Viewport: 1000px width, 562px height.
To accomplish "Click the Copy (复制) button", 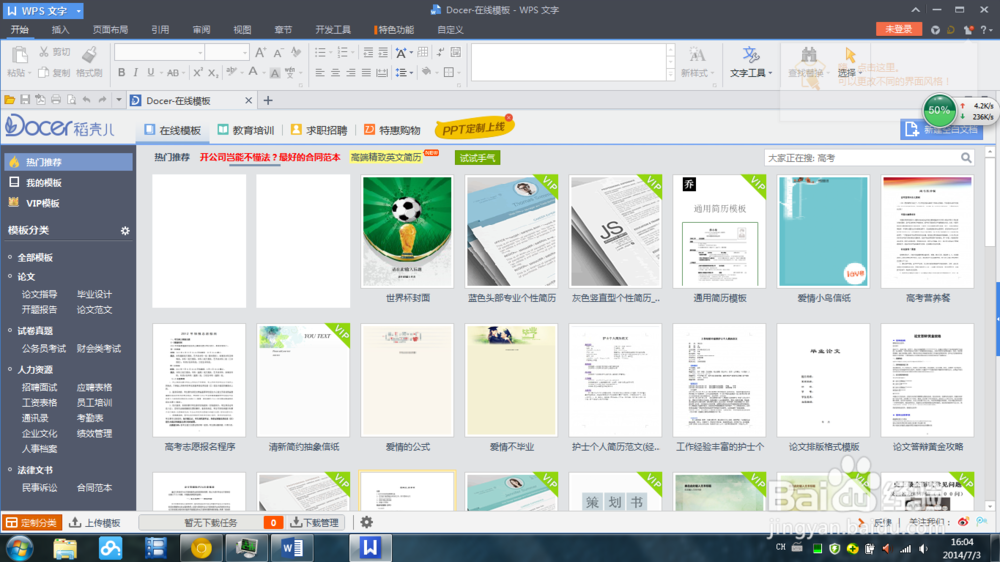I will click(54, 73).
